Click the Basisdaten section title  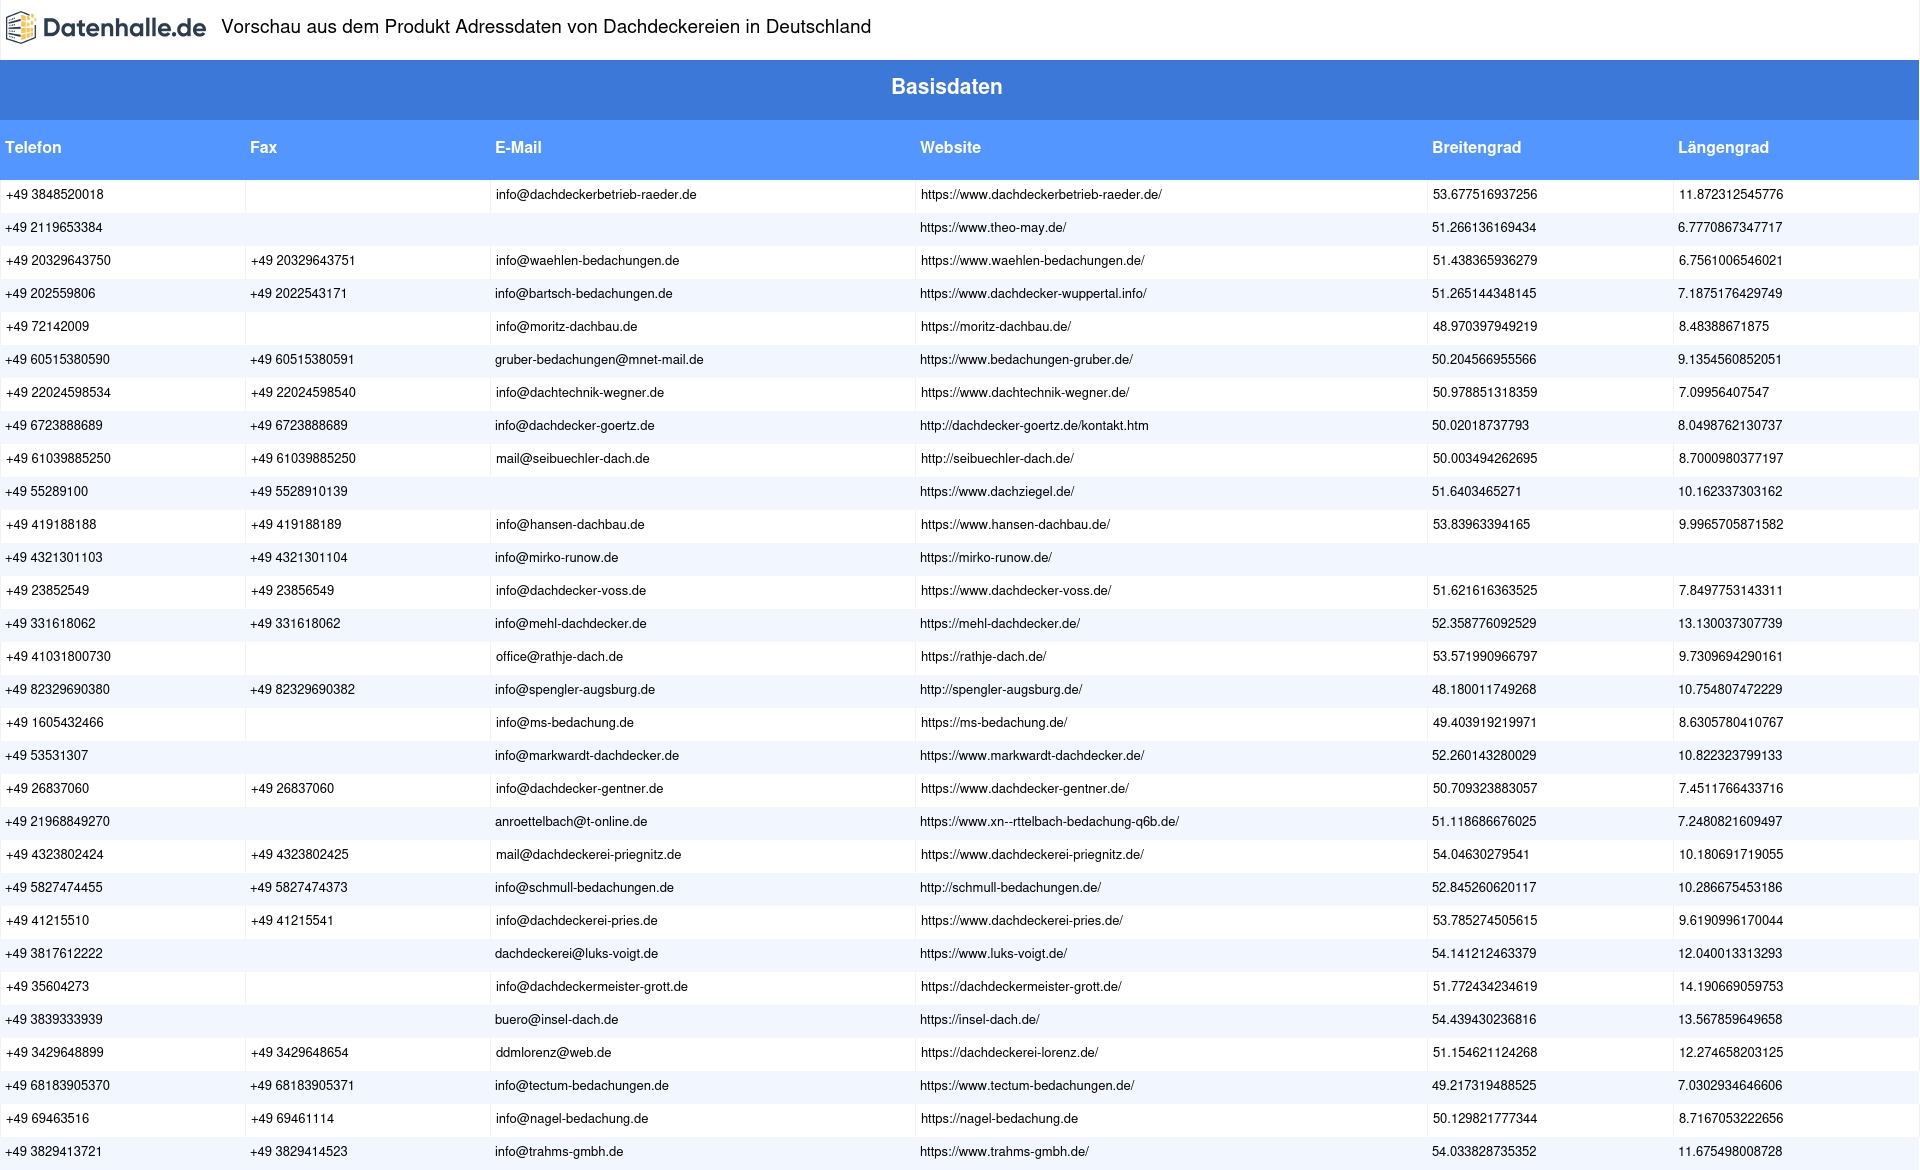947,87
